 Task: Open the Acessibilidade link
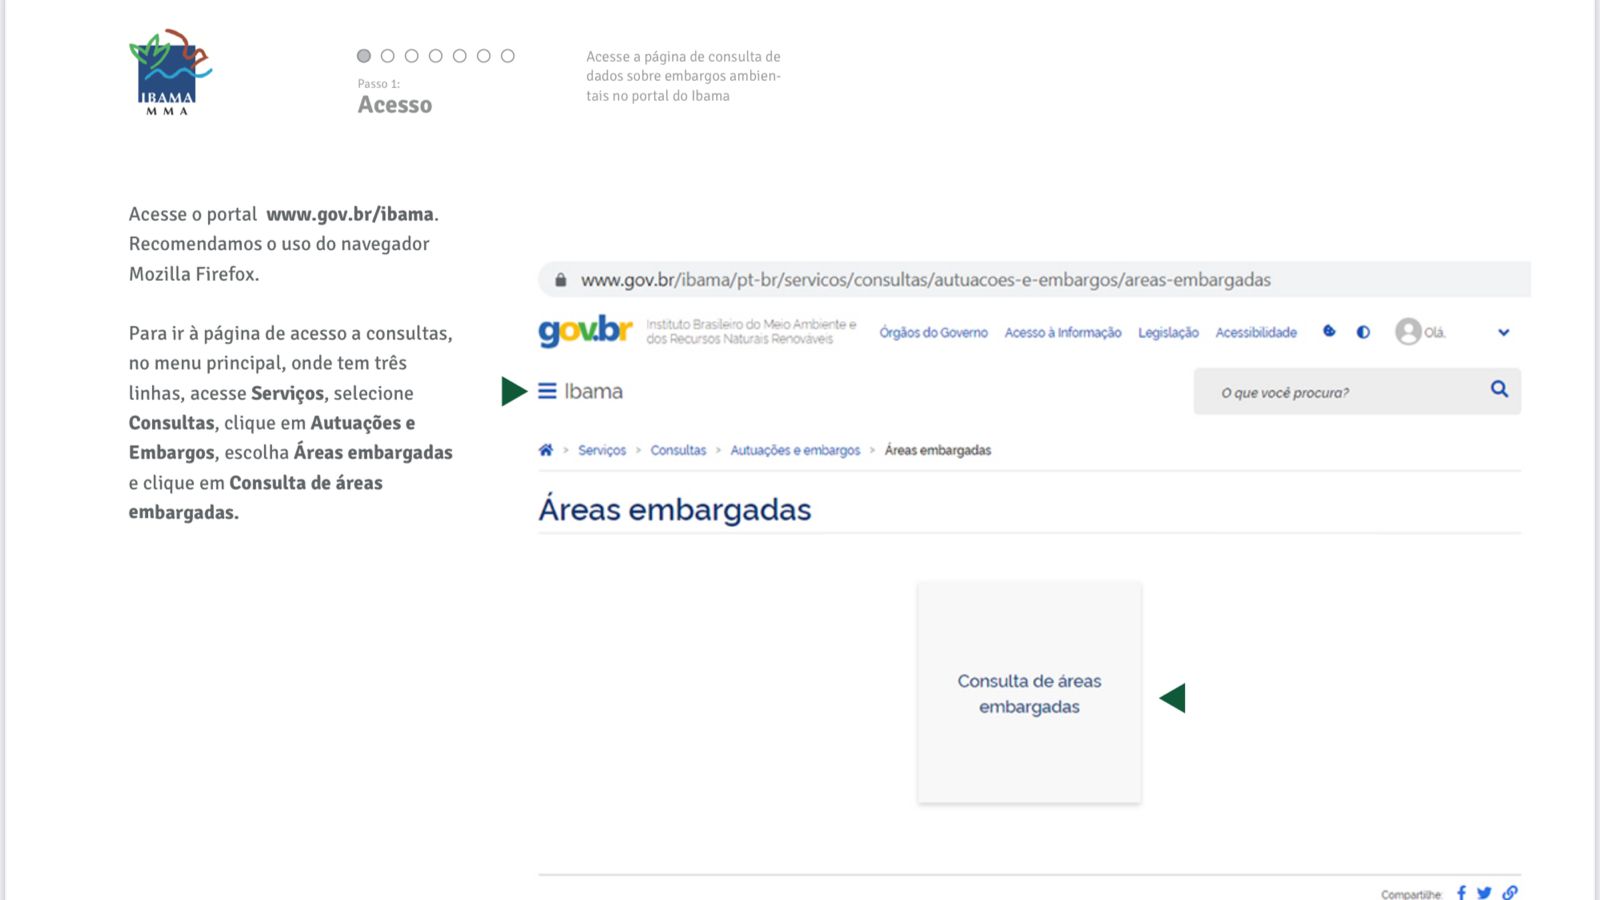tap(1256, 333)
